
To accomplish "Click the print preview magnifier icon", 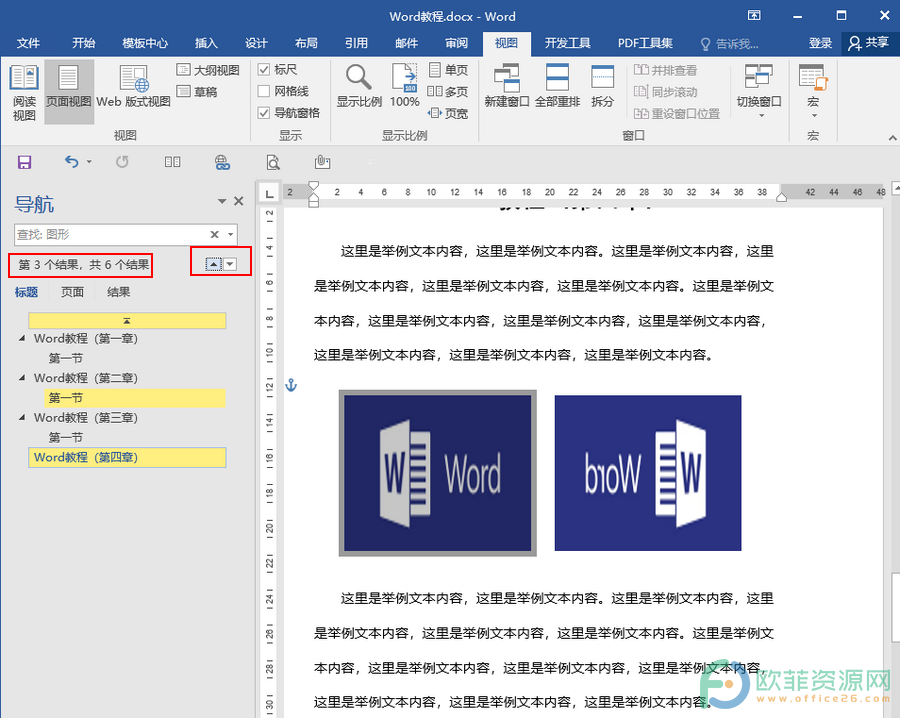I will pyautogui.click(x=273, y=163).
